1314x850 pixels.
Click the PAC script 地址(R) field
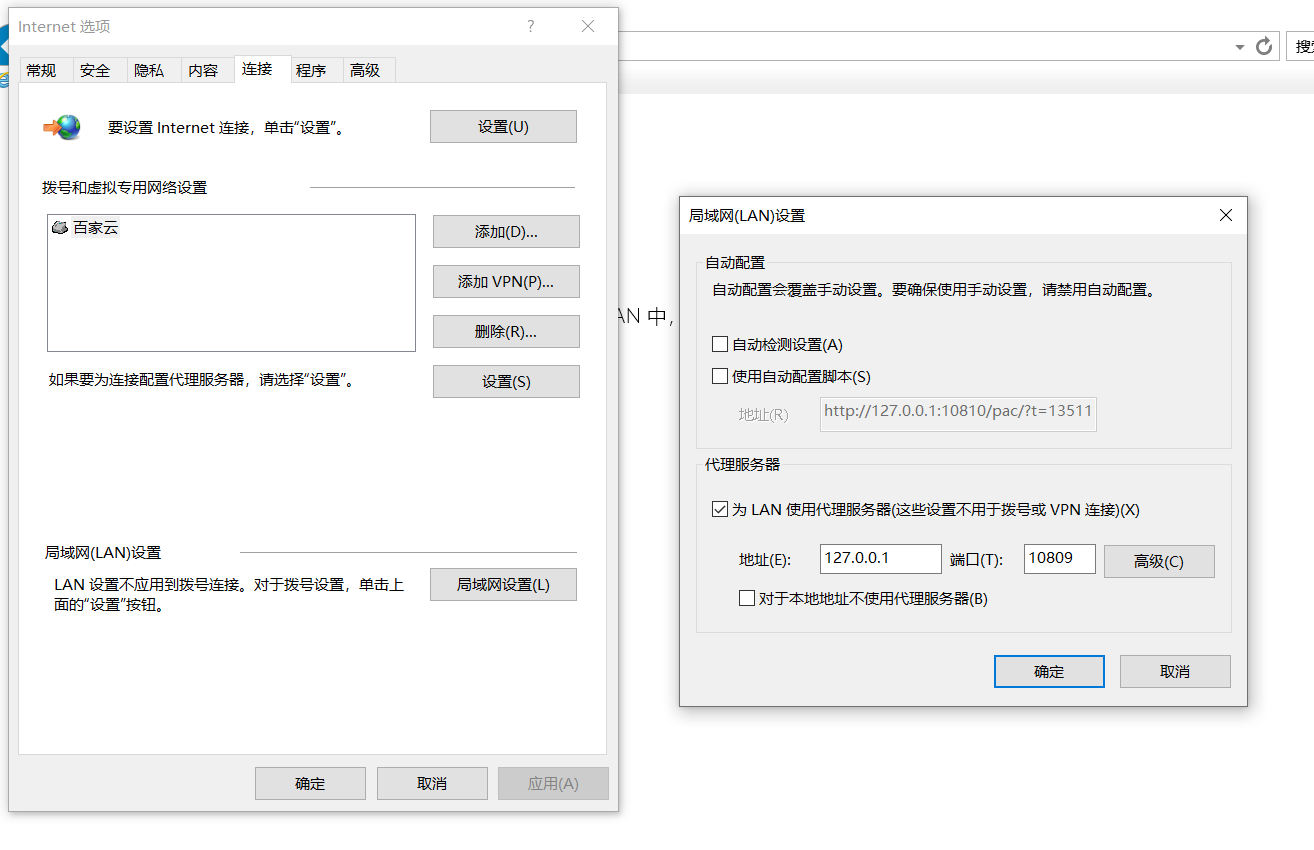pyautogui.click(x=958, y=415)
